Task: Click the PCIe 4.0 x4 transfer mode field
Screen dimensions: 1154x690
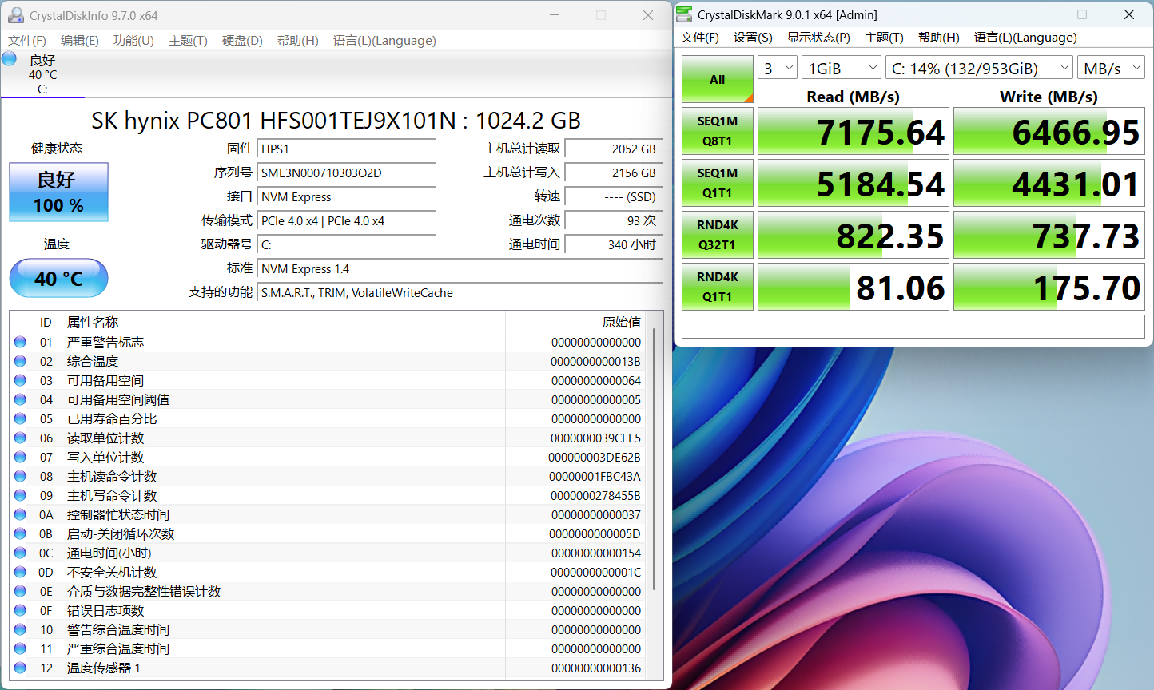Action: click(347, 221)
